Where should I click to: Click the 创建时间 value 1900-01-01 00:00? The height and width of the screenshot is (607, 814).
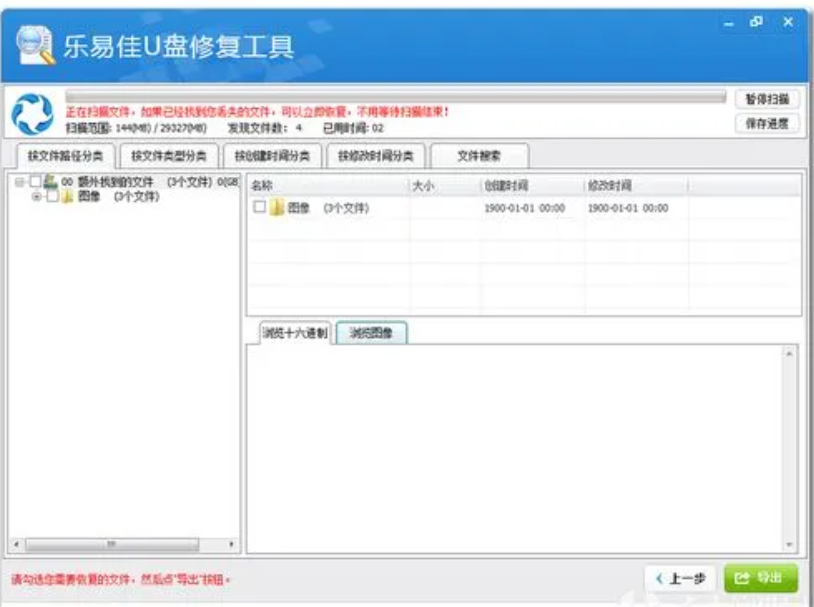pos(524,208)
